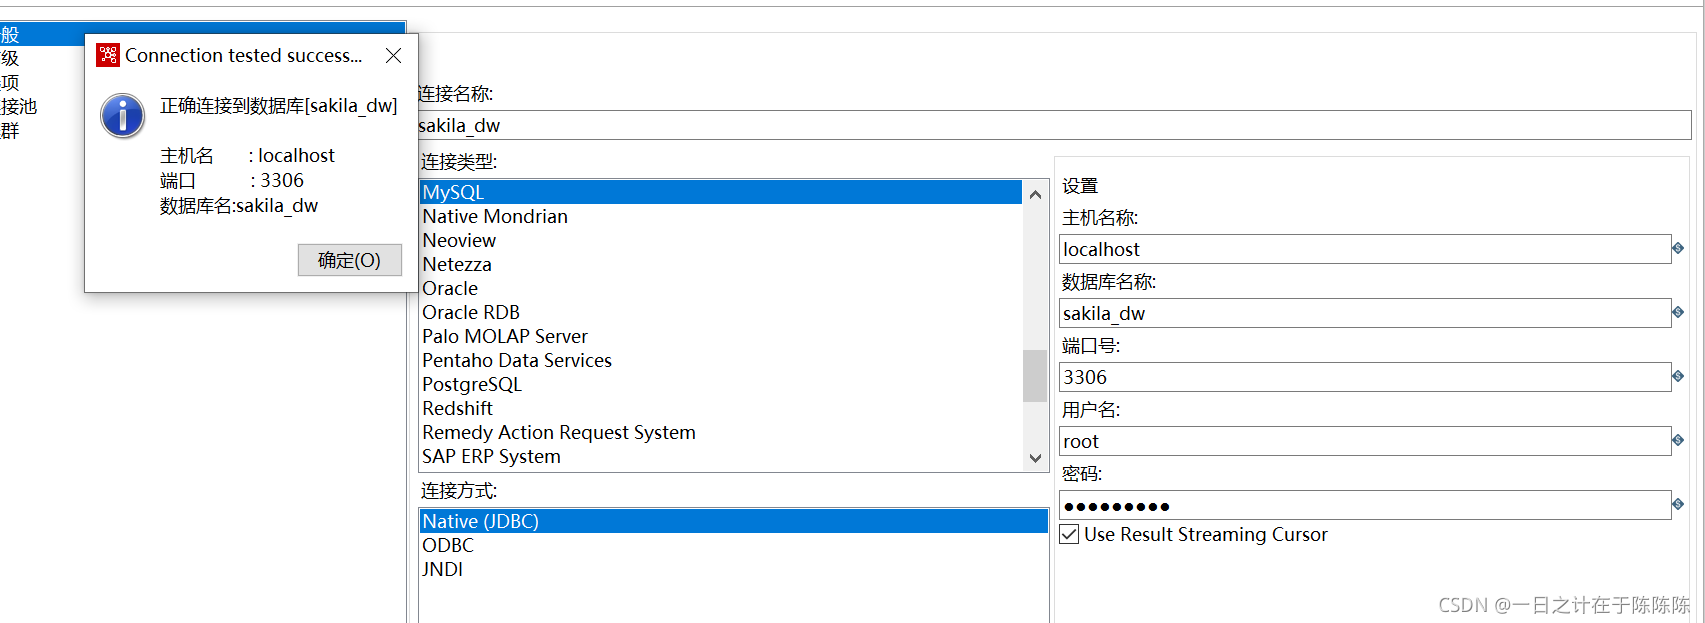Click the variable icon beside password field
1705x623 pixels.
[1678, 504]
